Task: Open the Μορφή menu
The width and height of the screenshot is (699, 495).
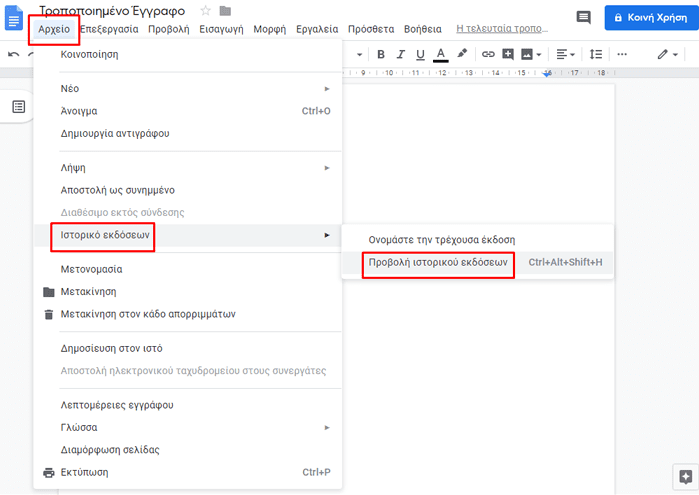Action: coord(269,29)
